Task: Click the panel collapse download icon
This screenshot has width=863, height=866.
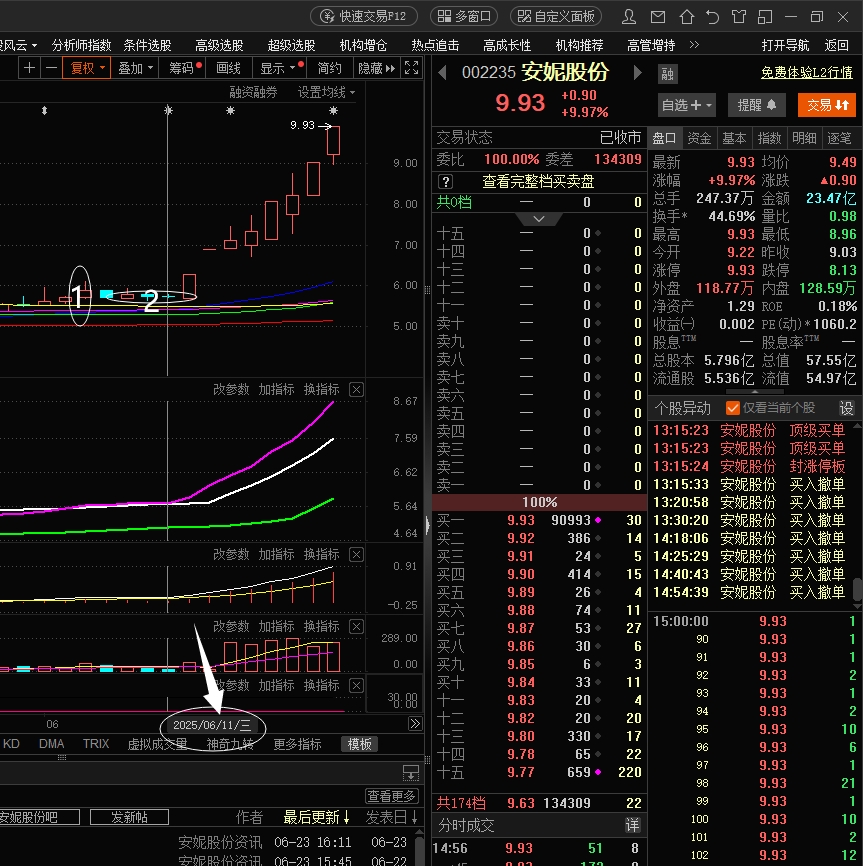Action: point(411,773)
